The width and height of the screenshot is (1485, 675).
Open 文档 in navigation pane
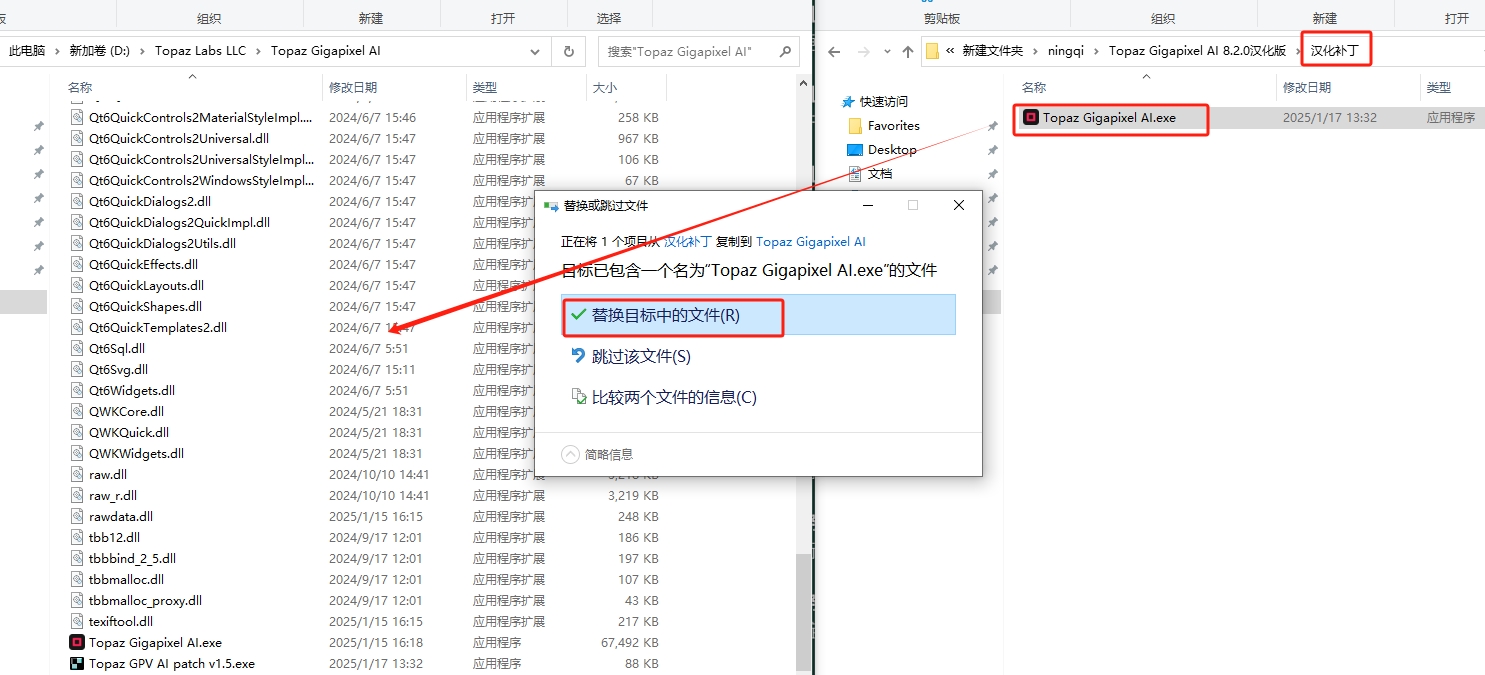(880, 173)
